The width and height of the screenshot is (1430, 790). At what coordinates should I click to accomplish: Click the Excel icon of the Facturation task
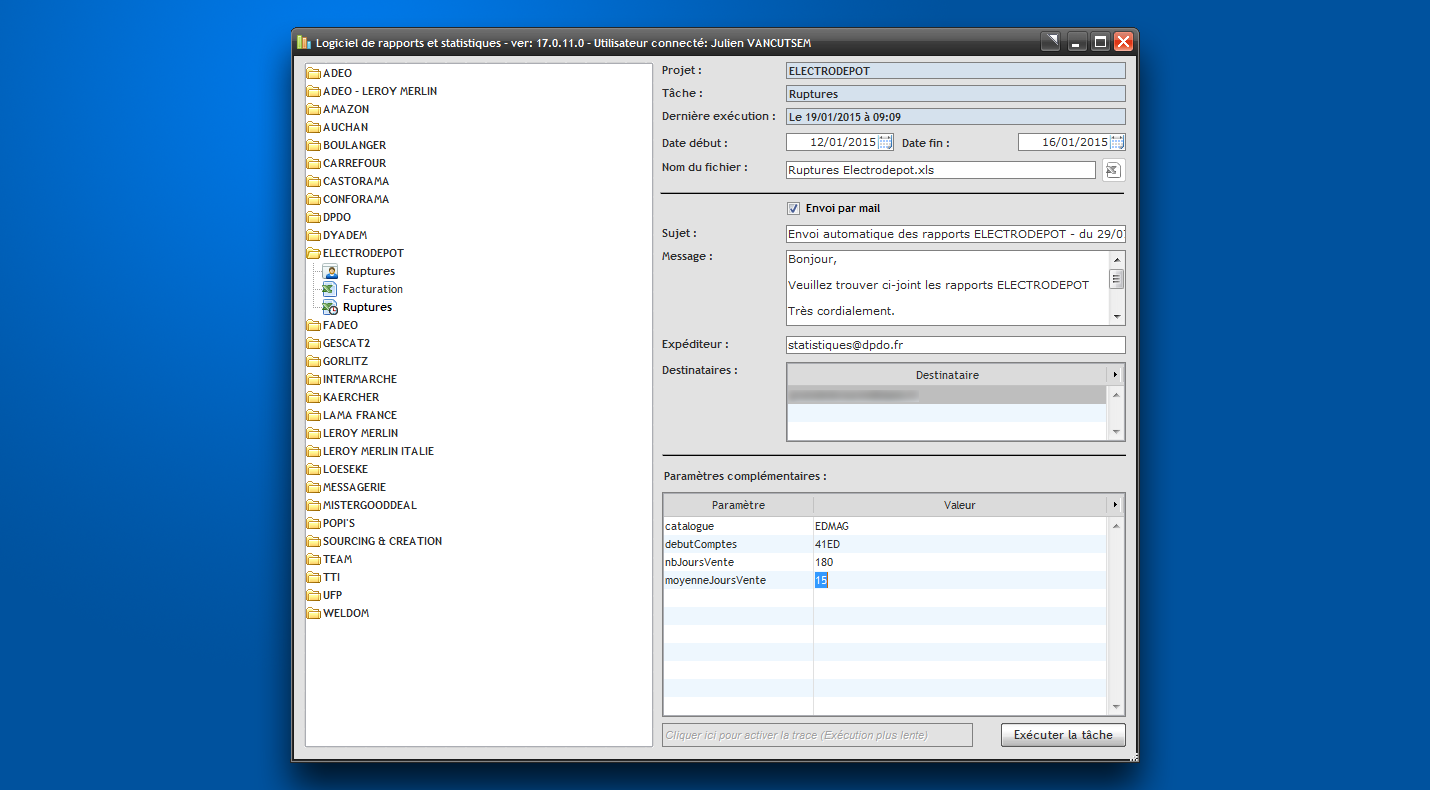point(329,289)
